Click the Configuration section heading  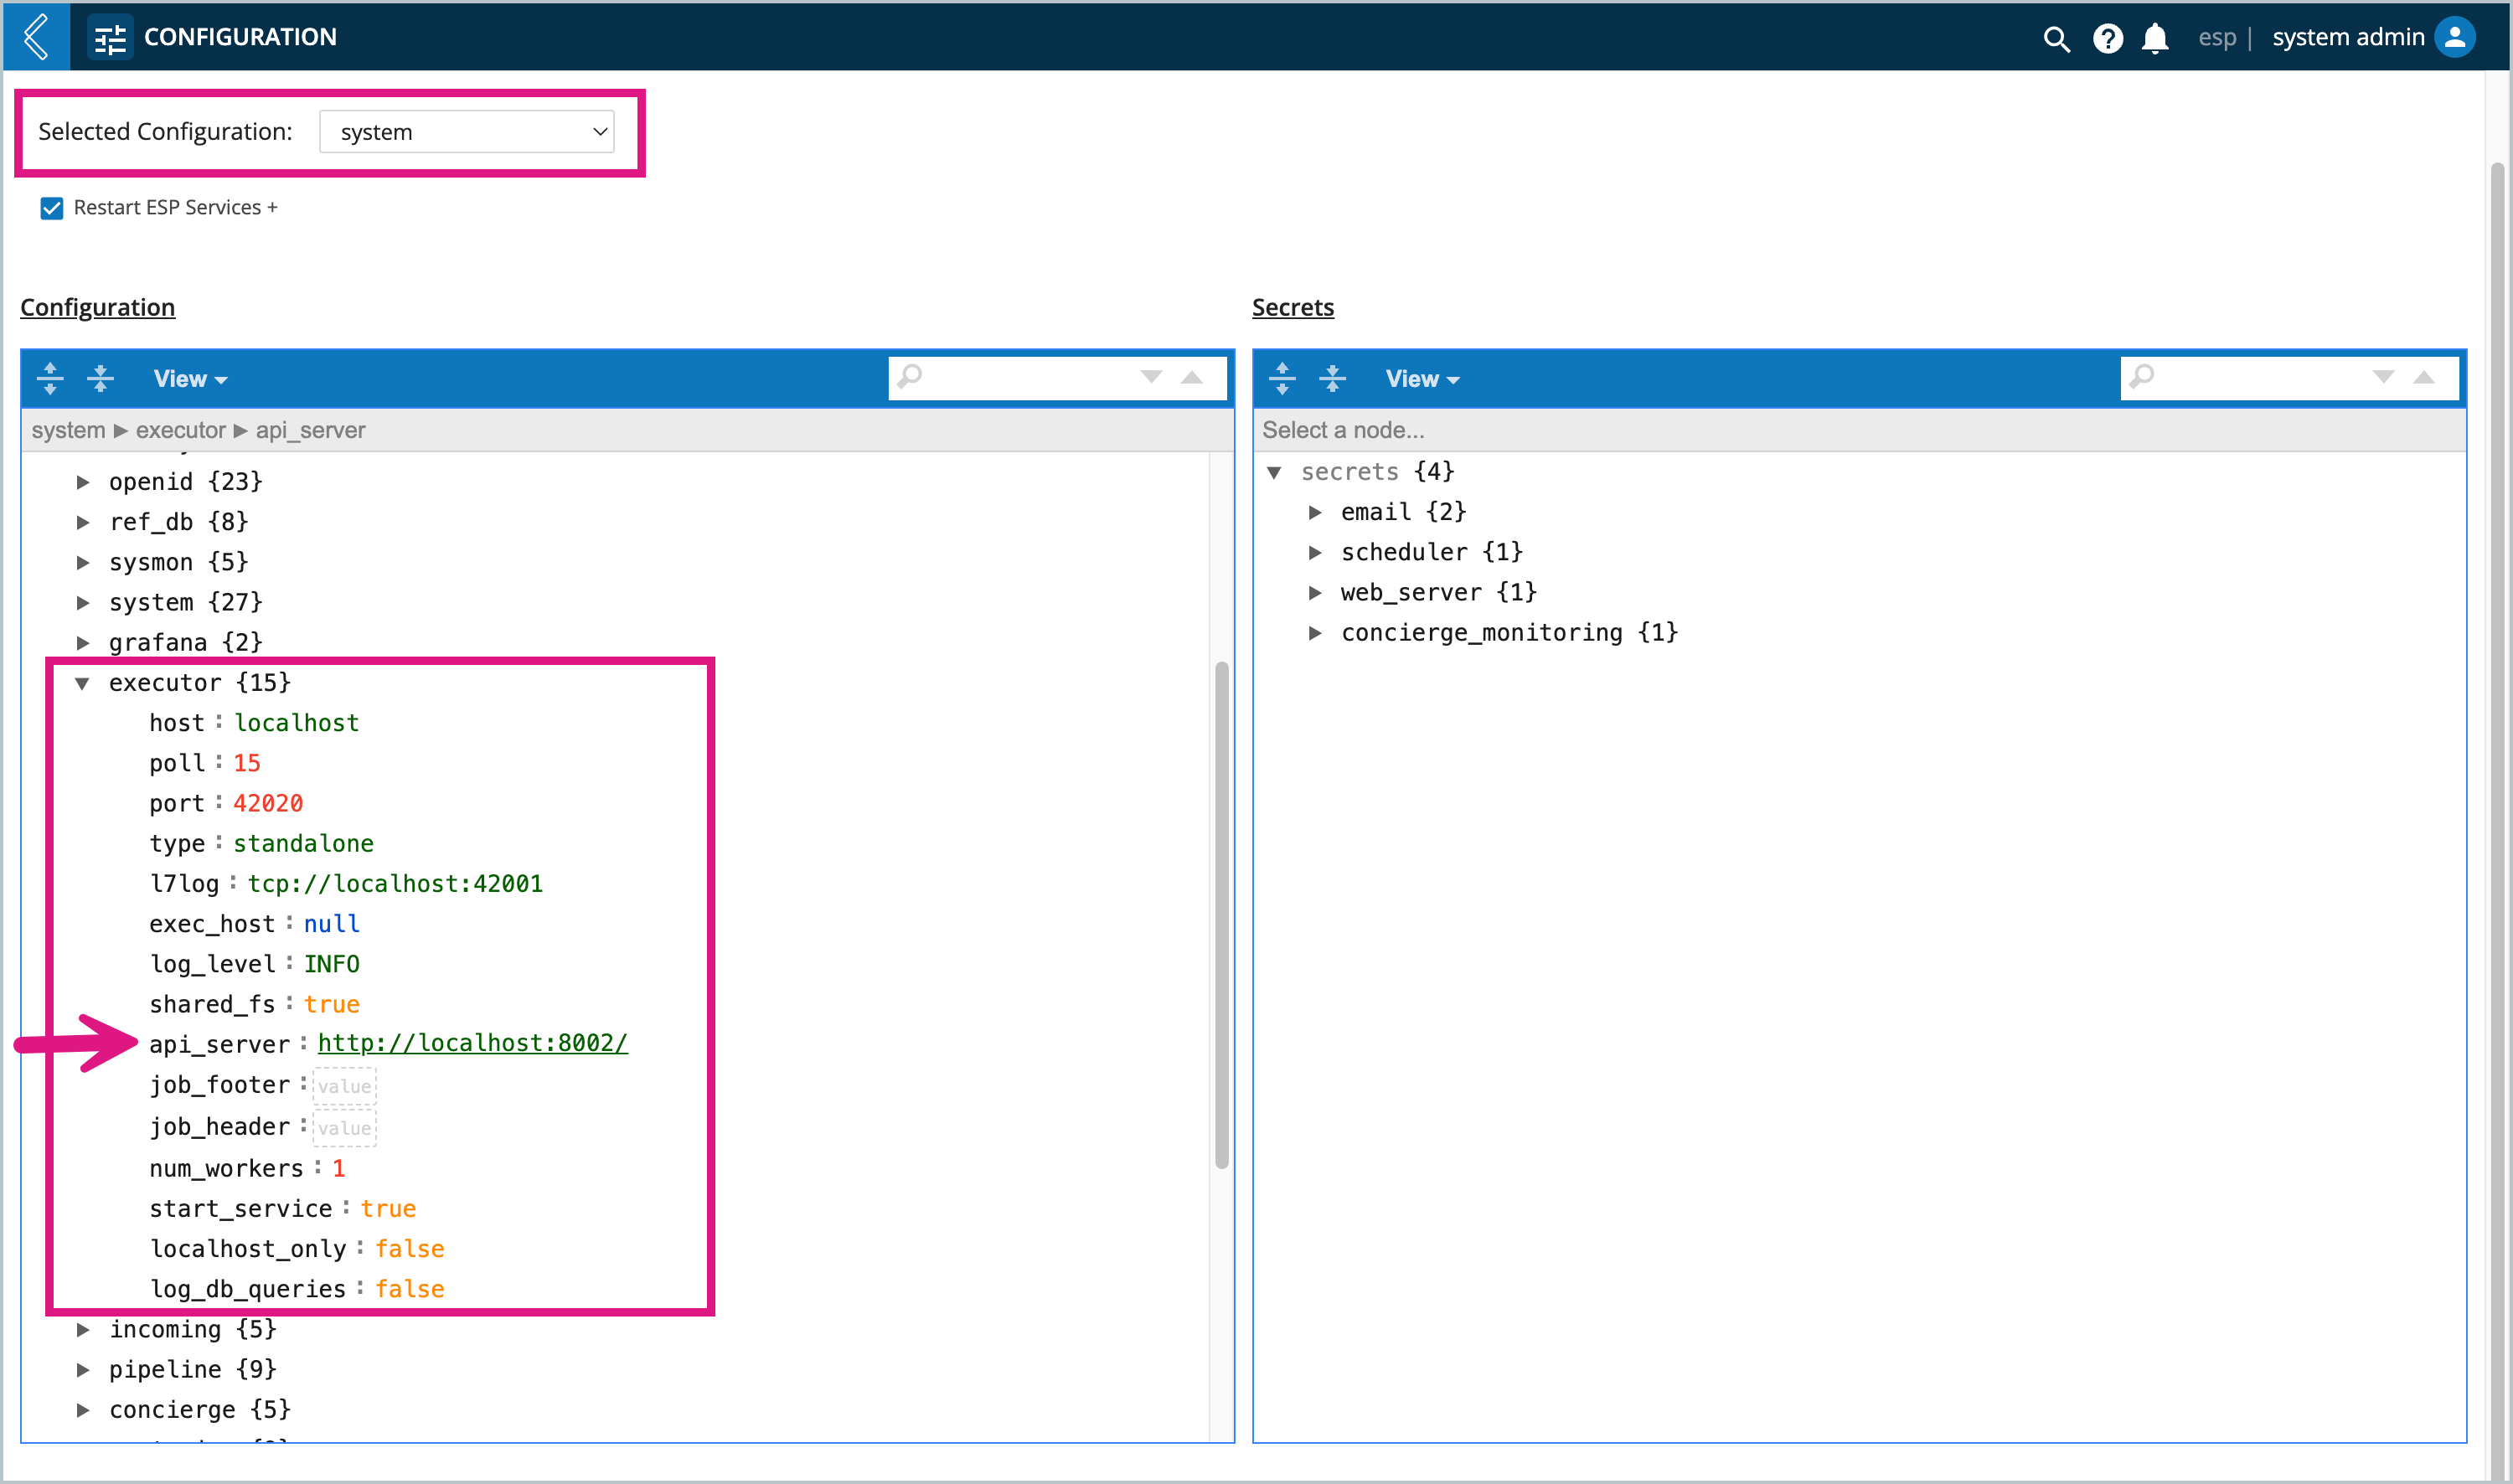point(97,307)
